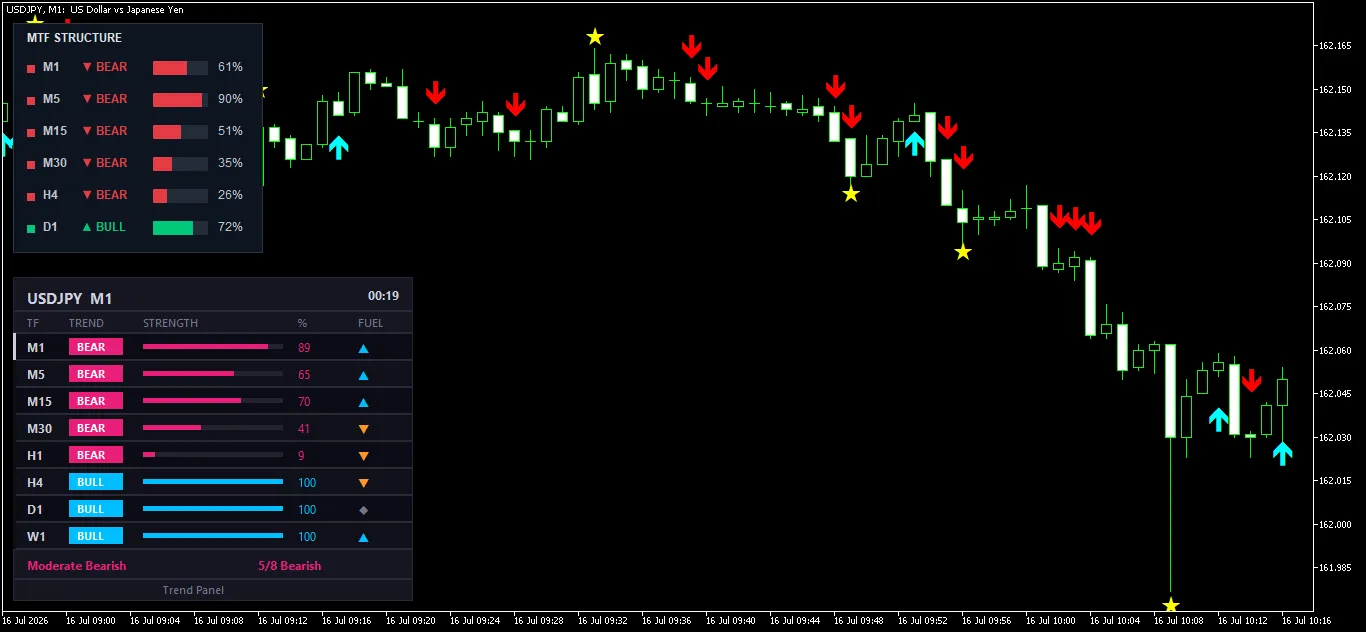Screen dimensions: 1366x632
Task: Click the BEAR badge in the Trend Panel M1 row
Action: click(96, 347)
